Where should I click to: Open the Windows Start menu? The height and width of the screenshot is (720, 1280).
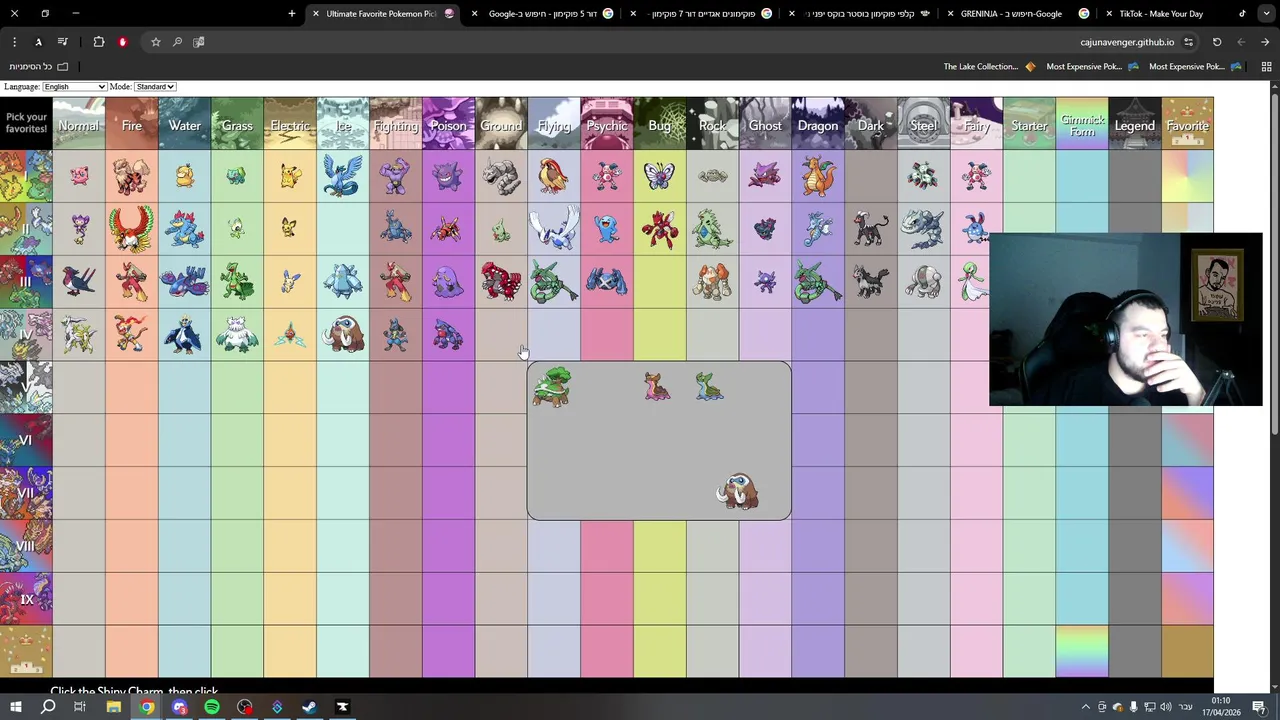[x=16, y=707]
